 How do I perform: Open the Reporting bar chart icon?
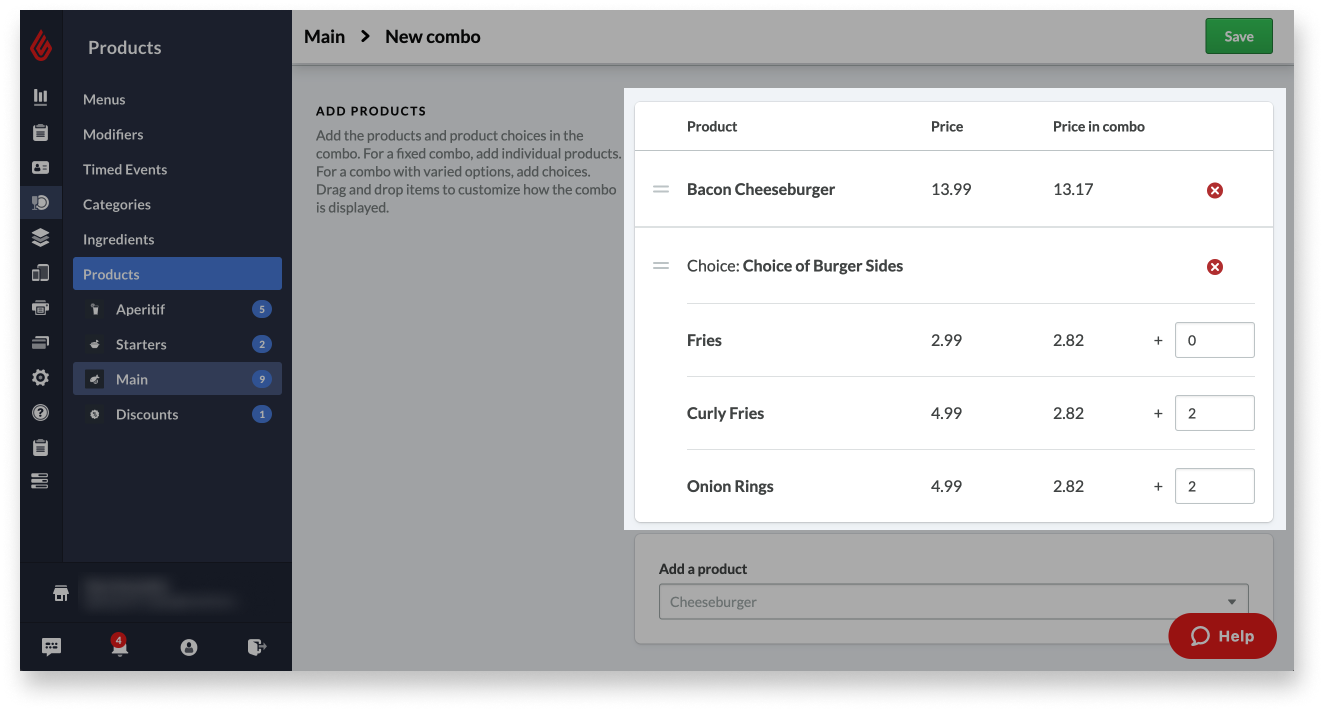point(40,96)
